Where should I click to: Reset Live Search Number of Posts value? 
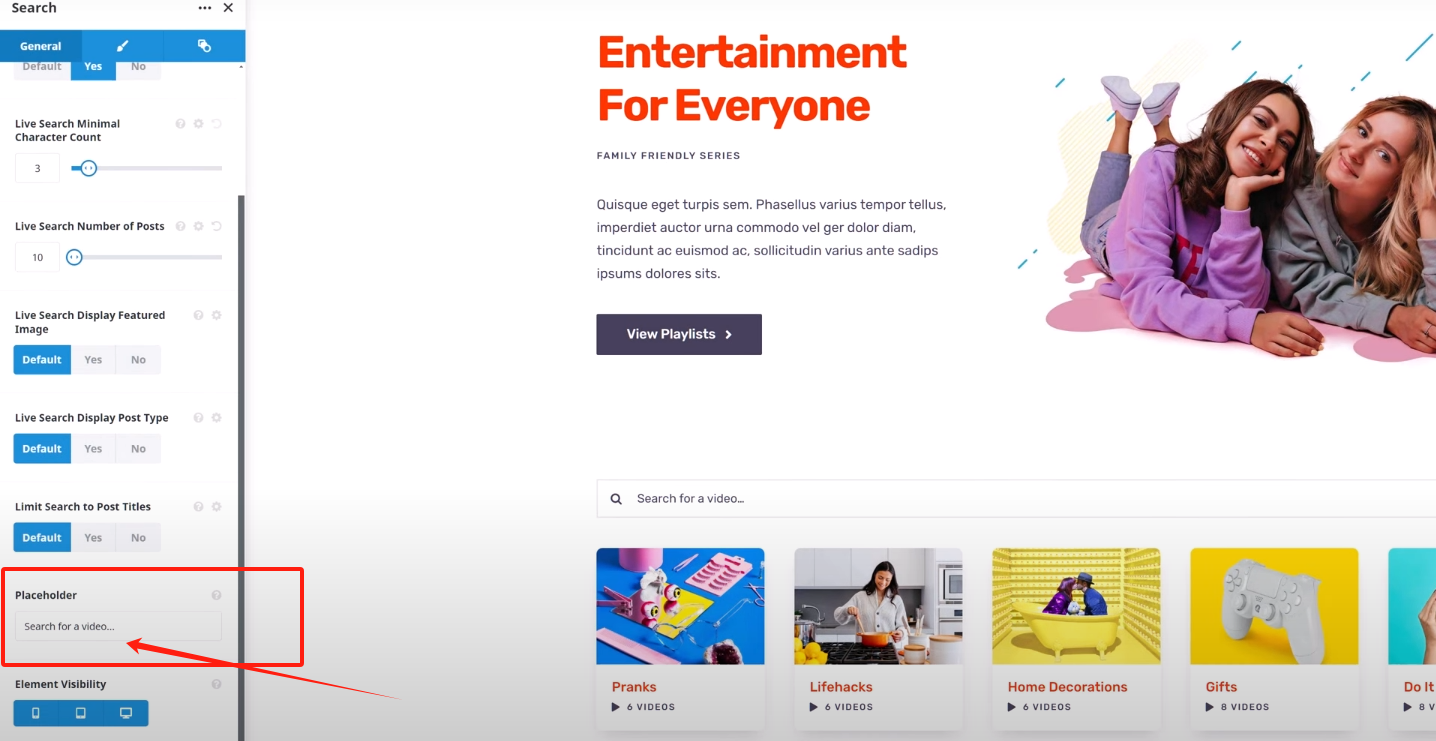click(217, 226)
